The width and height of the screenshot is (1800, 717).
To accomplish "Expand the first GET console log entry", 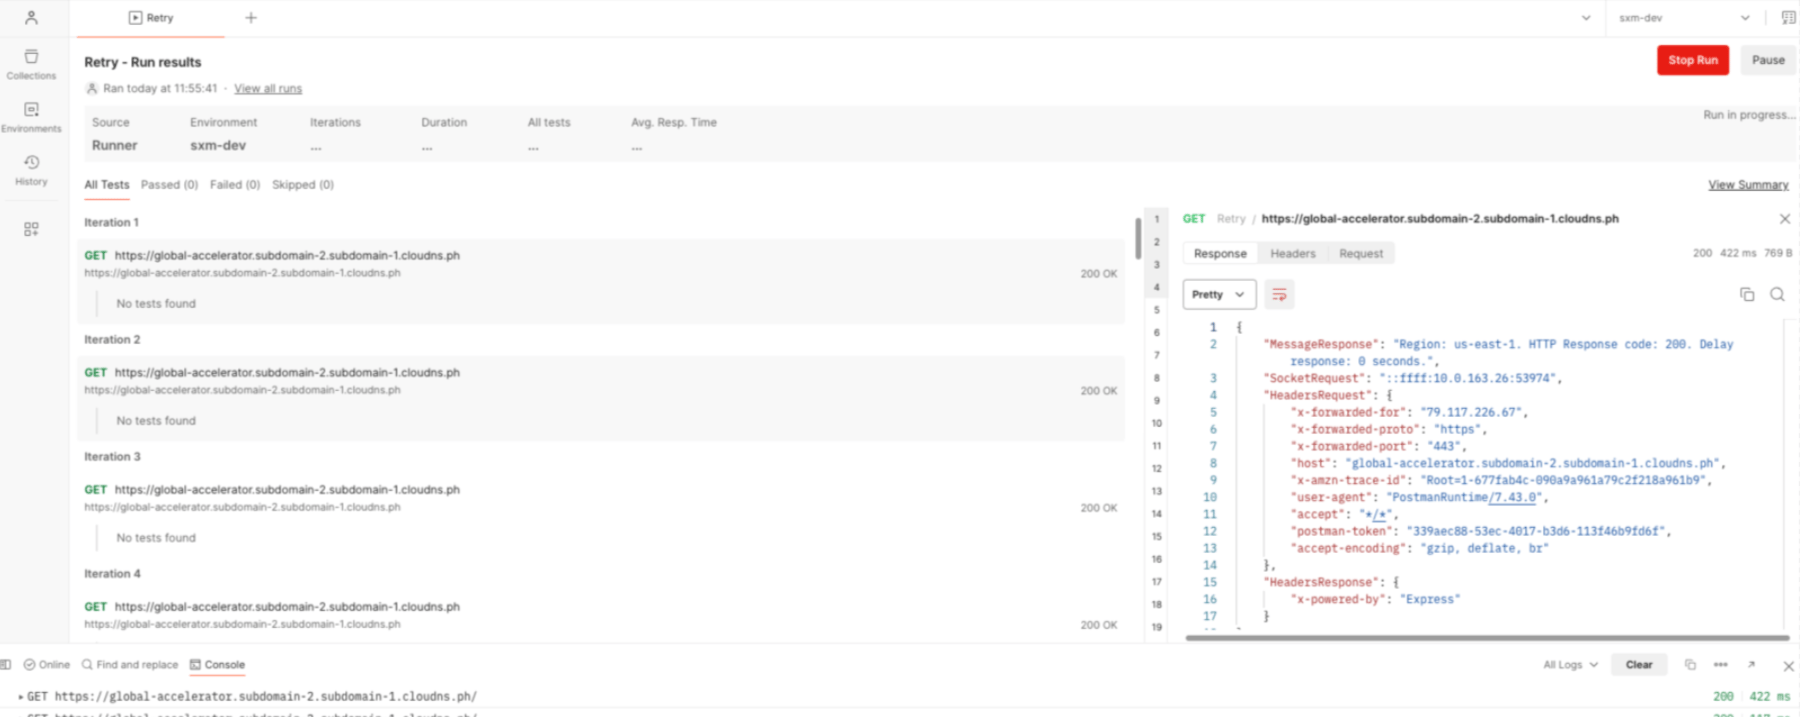I will [21, 697].
